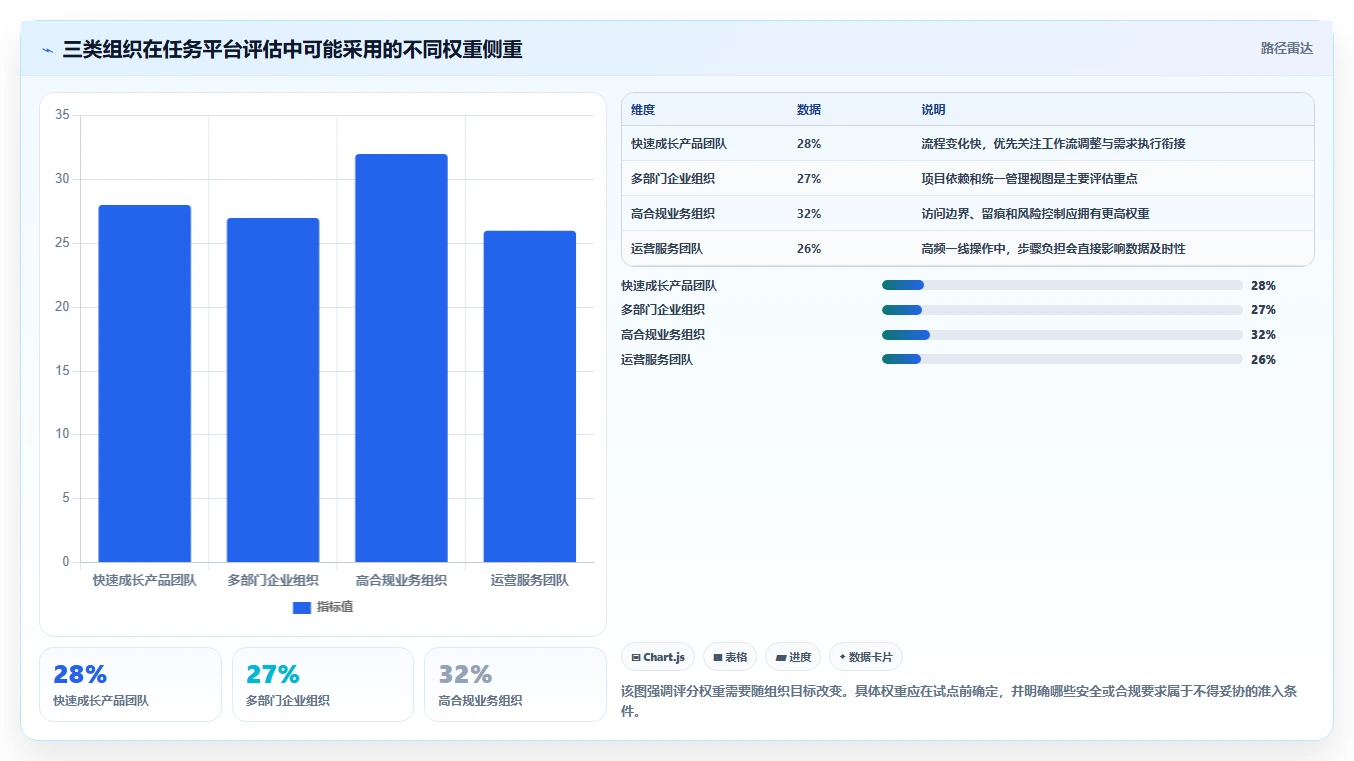Screen dimensions: 1354x761
Task: Open the 路径雷达 label in header
Action: click(x=1287, y=48)
